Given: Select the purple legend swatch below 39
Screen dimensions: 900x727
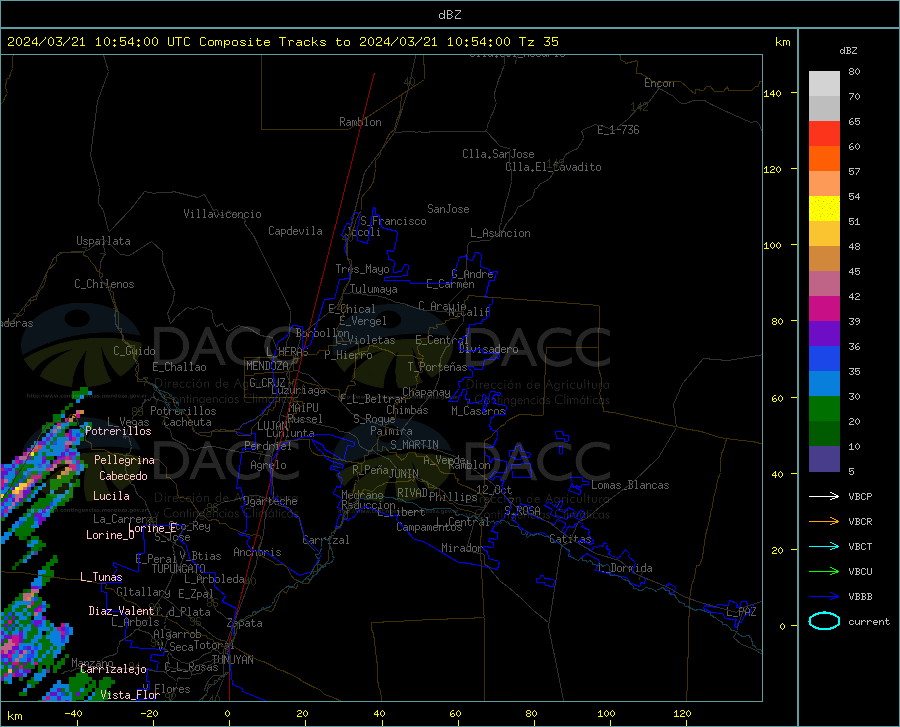Looking at the screenshot, I should 824,334.
